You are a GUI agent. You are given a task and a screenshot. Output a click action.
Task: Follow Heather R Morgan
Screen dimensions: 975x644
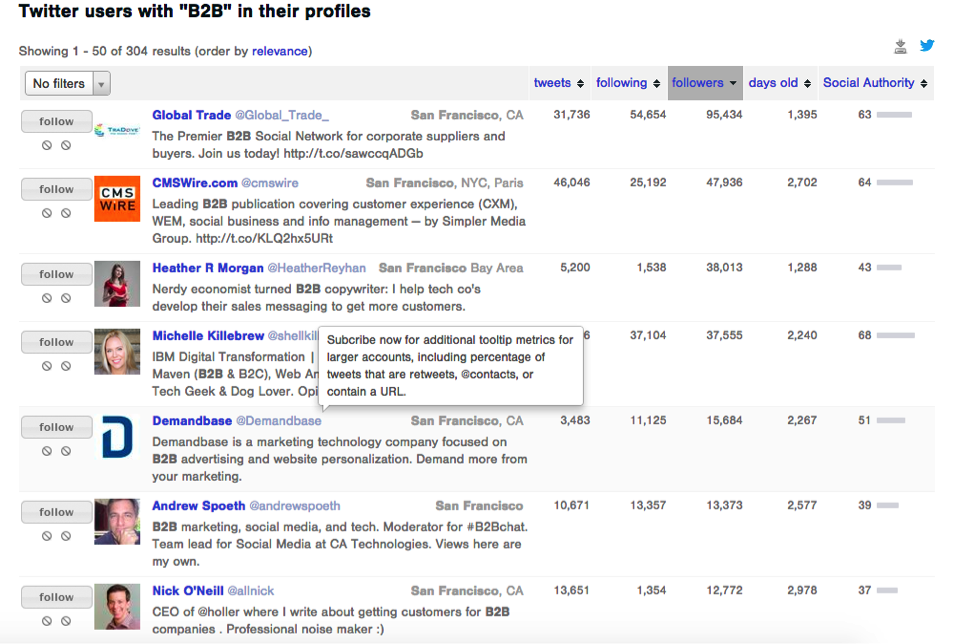57,274
